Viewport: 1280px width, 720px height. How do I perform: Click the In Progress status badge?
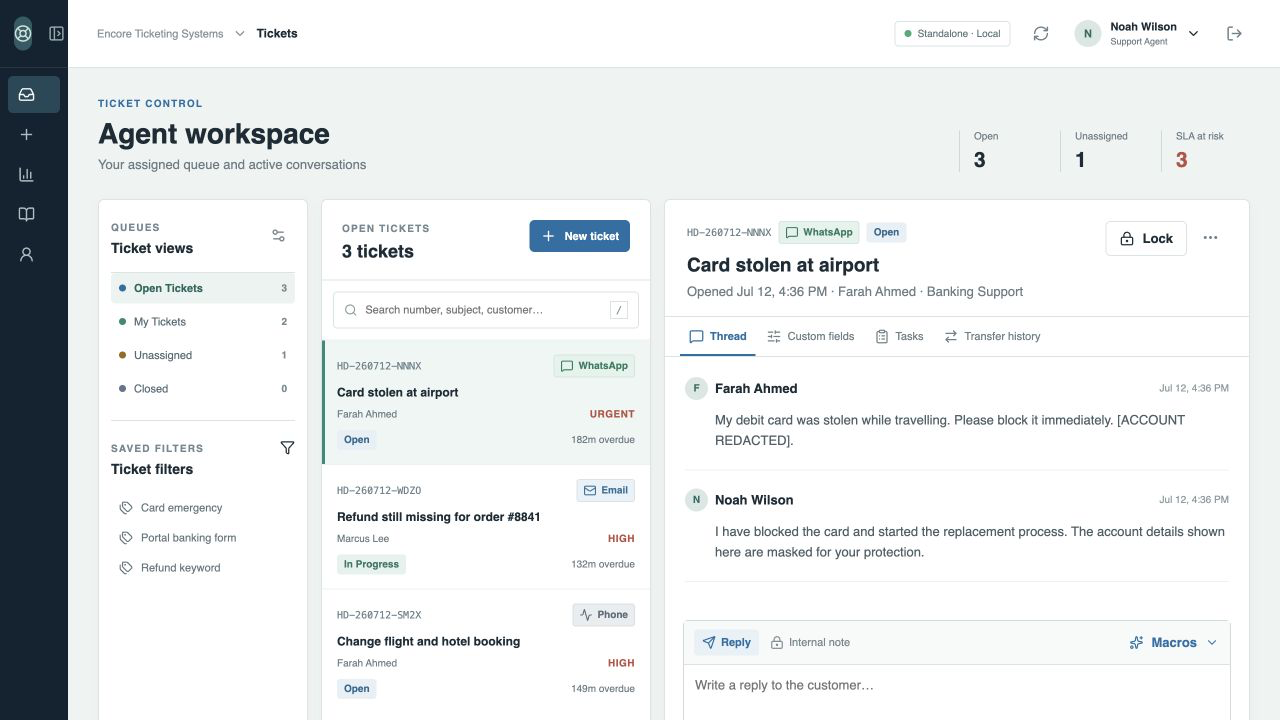click(371, 564)
